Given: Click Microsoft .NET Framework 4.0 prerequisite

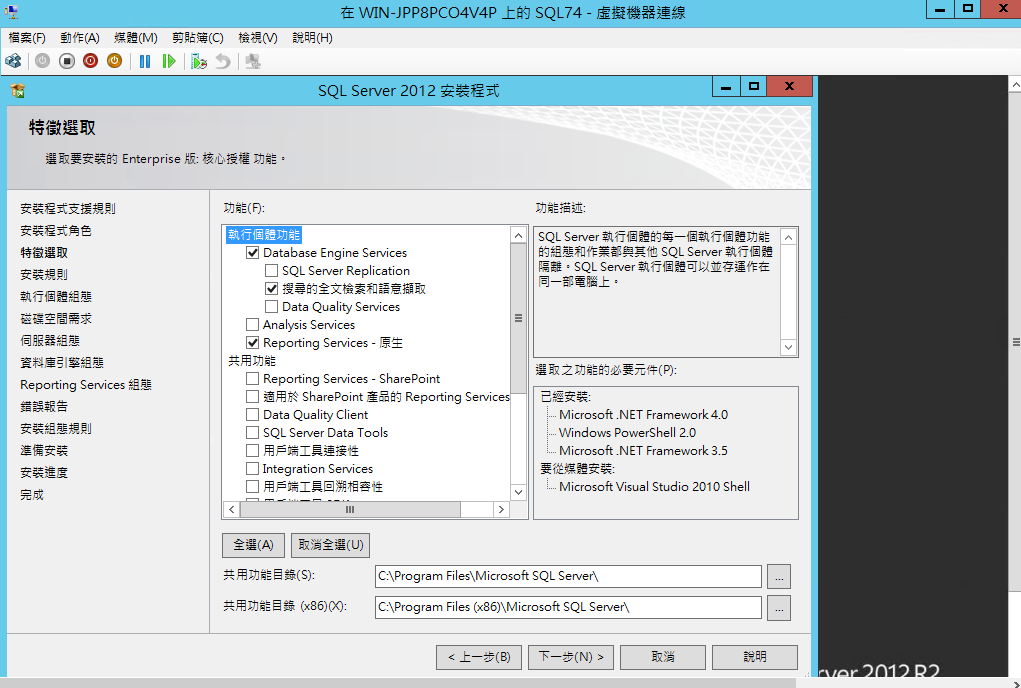Looking at the screenshot, I should (x=643, y=415).
